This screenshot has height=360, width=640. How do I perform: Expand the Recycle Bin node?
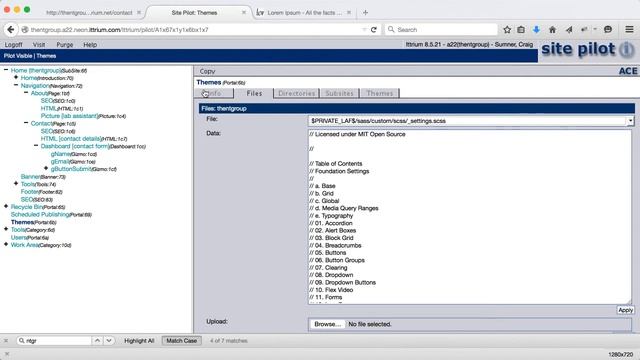tap(6, 207)
